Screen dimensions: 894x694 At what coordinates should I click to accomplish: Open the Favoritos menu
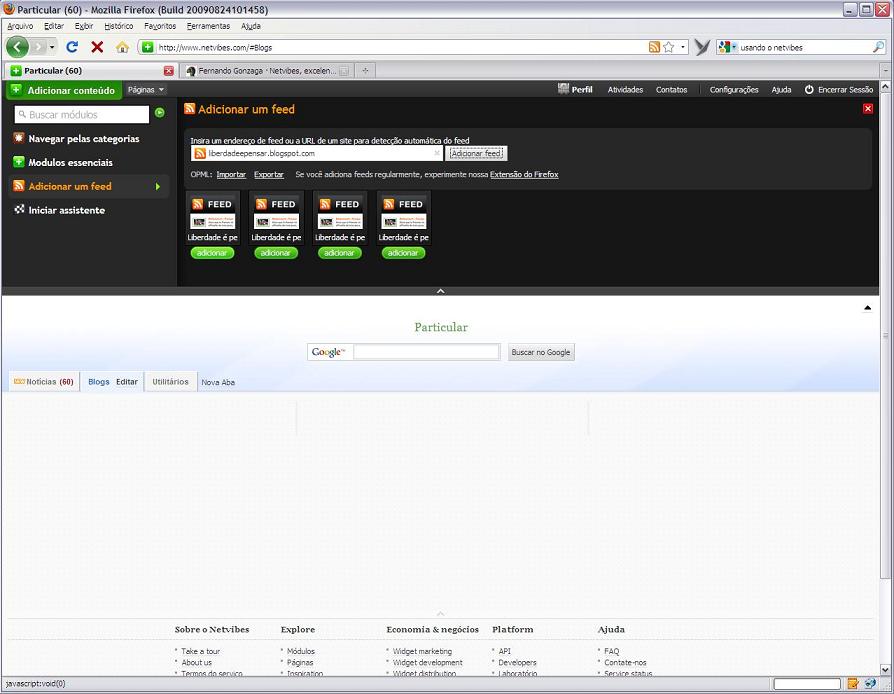point(160,26)
